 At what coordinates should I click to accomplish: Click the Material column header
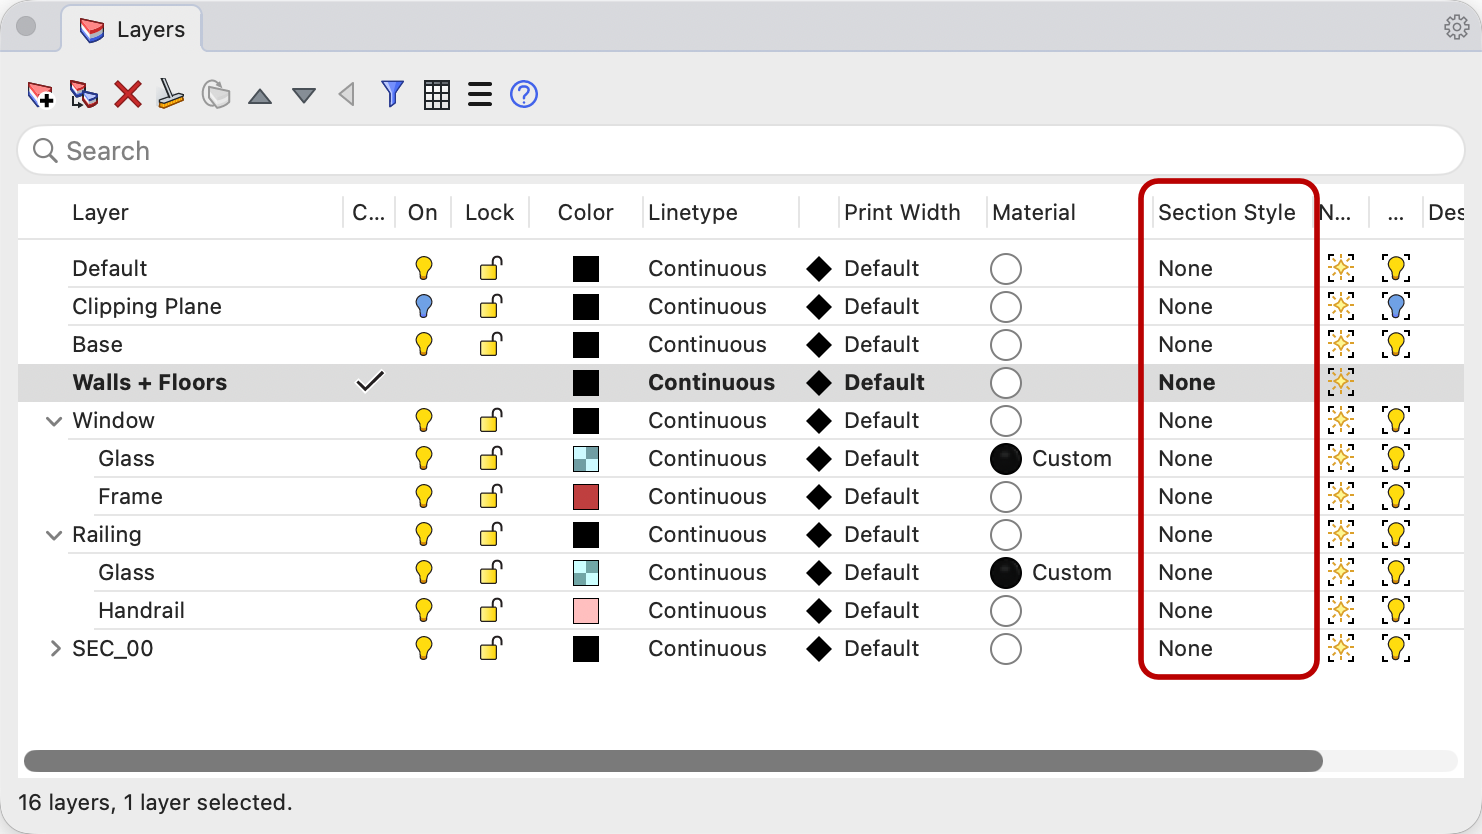[x=1034, y=212]
